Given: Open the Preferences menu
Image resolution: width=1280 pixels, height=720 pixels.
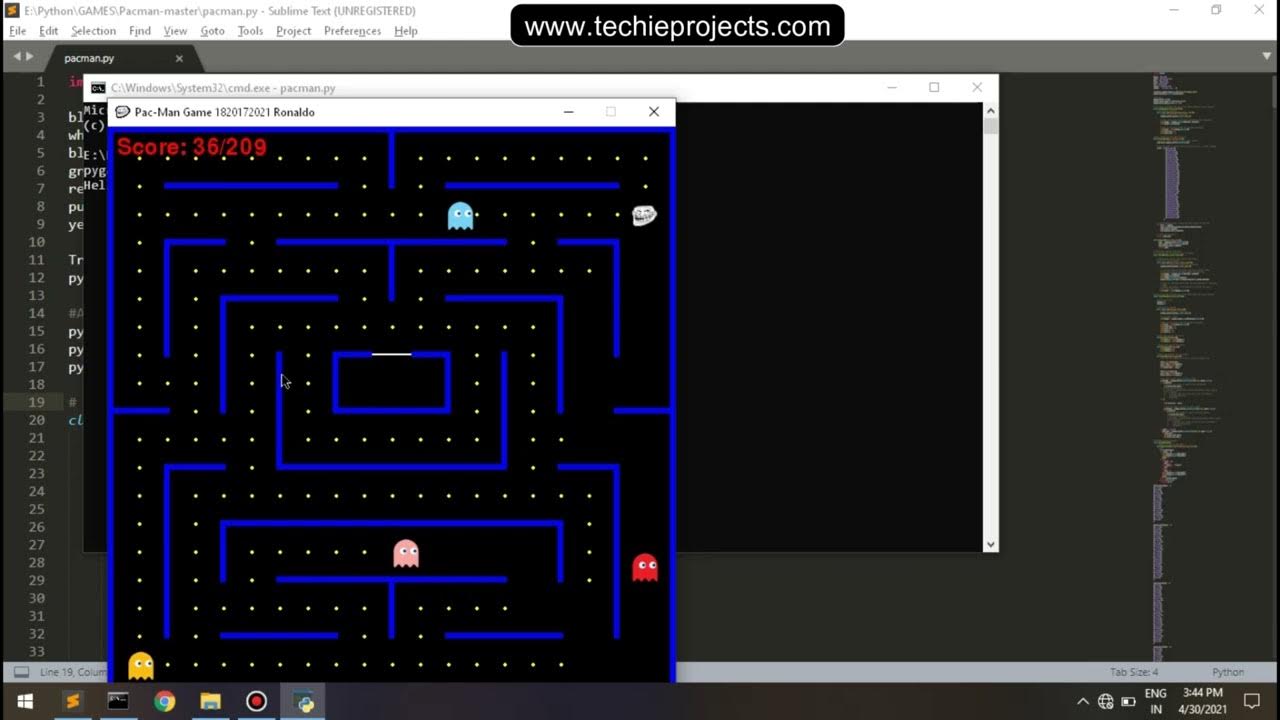Looking at the screenshot, I should (x=352, y=31).
